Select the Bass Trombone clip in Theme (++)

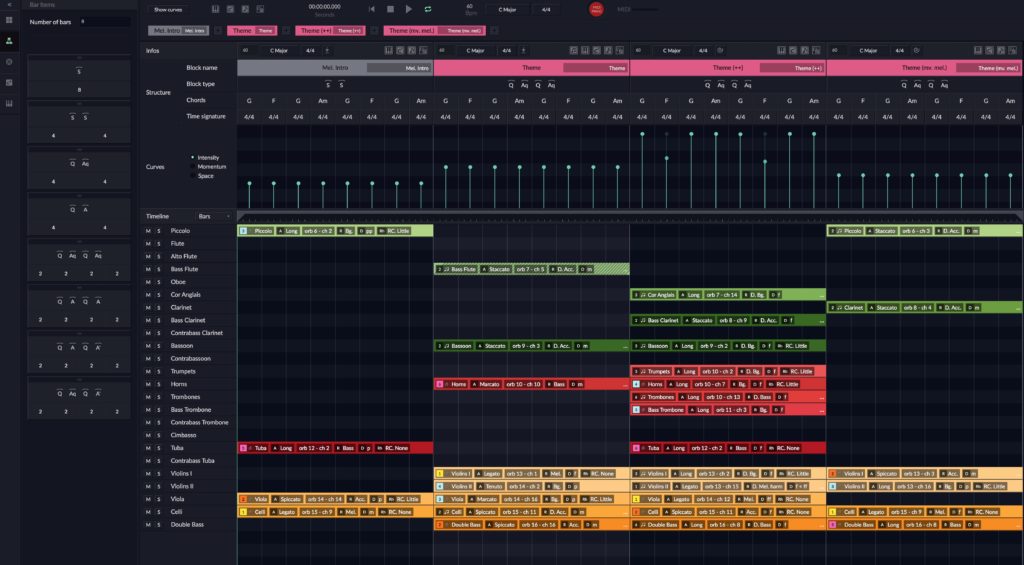[x=728, y=410]
